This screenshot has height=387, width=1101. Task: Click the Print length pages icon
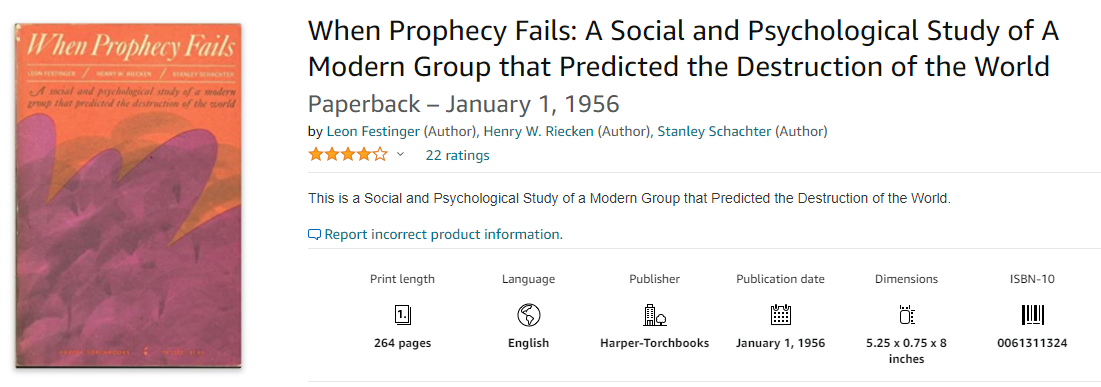[x=402, y=315]
